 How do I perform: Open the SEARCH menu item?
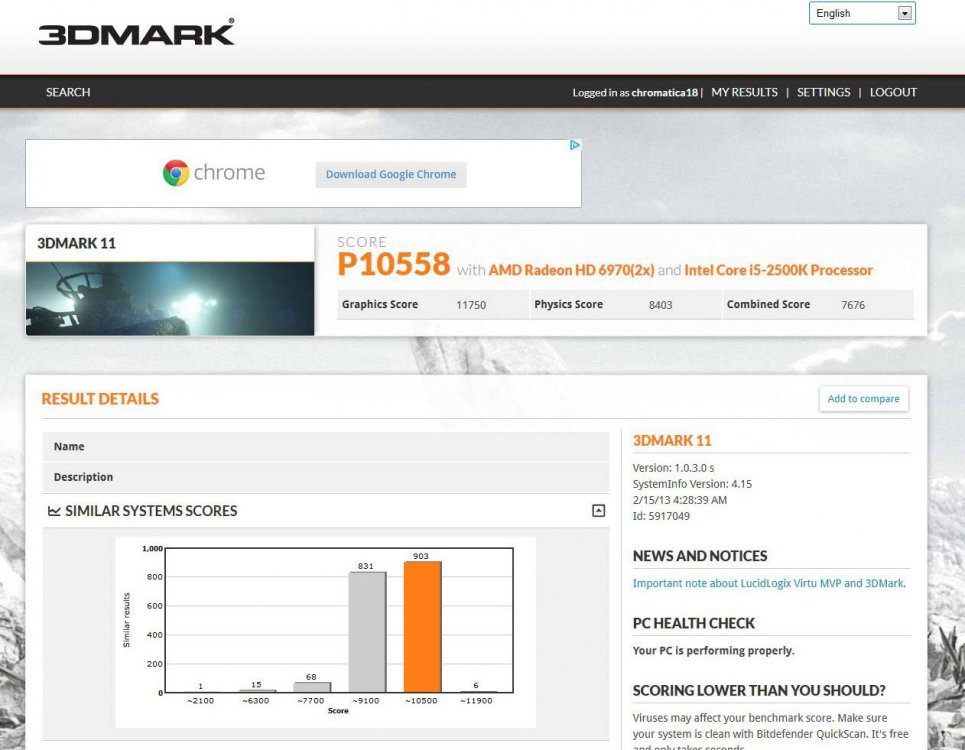[68, 92]
